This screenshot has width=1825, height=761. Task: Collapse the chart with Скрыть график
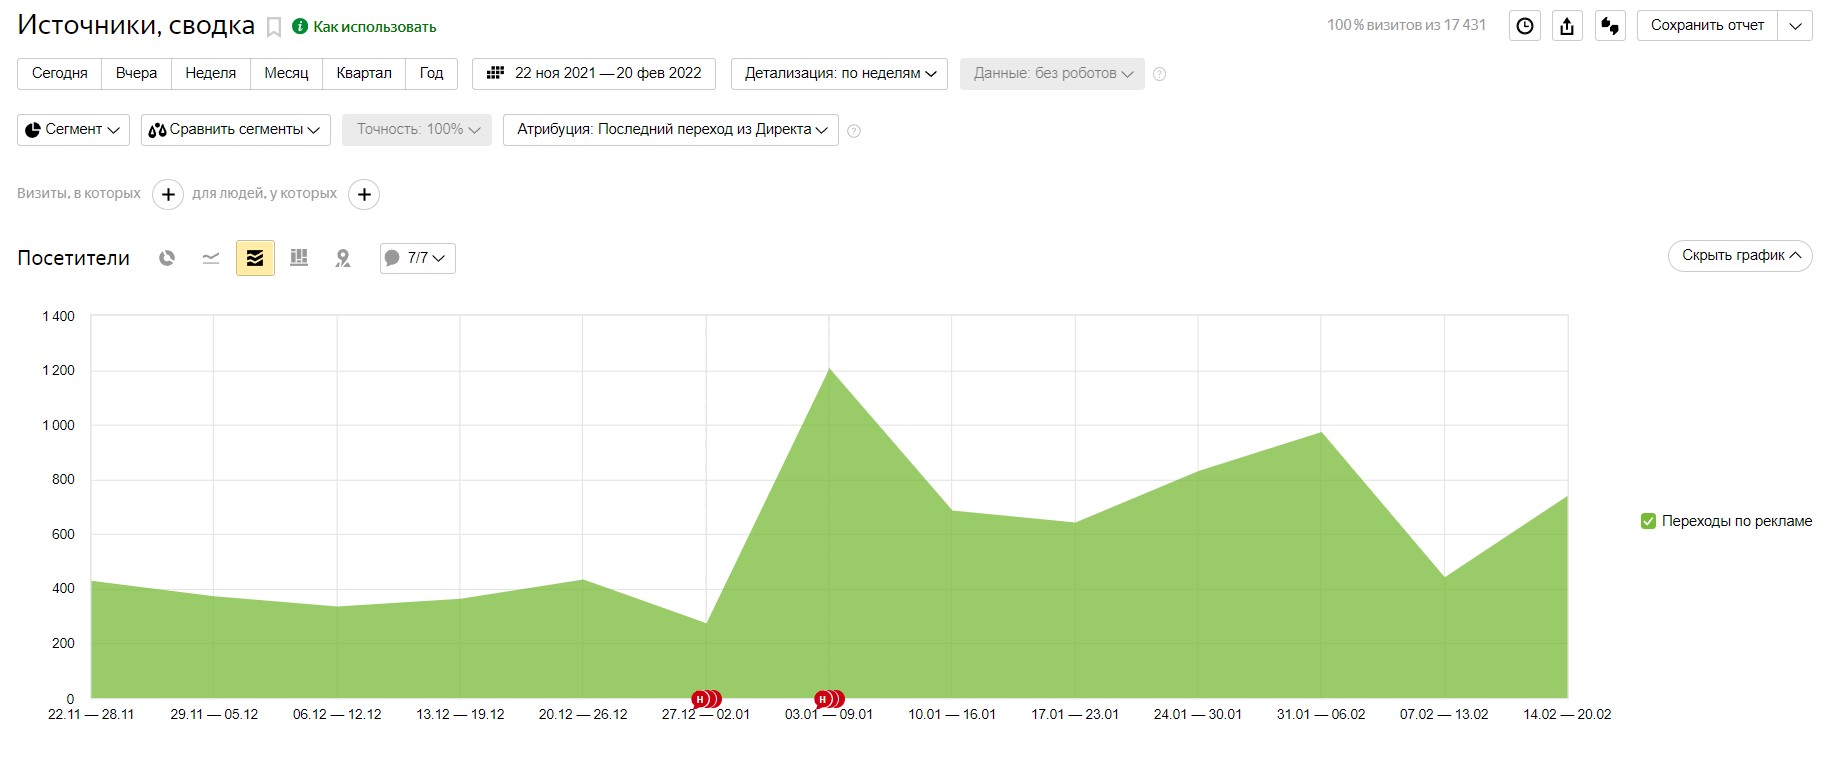(x=1740, y=256)
